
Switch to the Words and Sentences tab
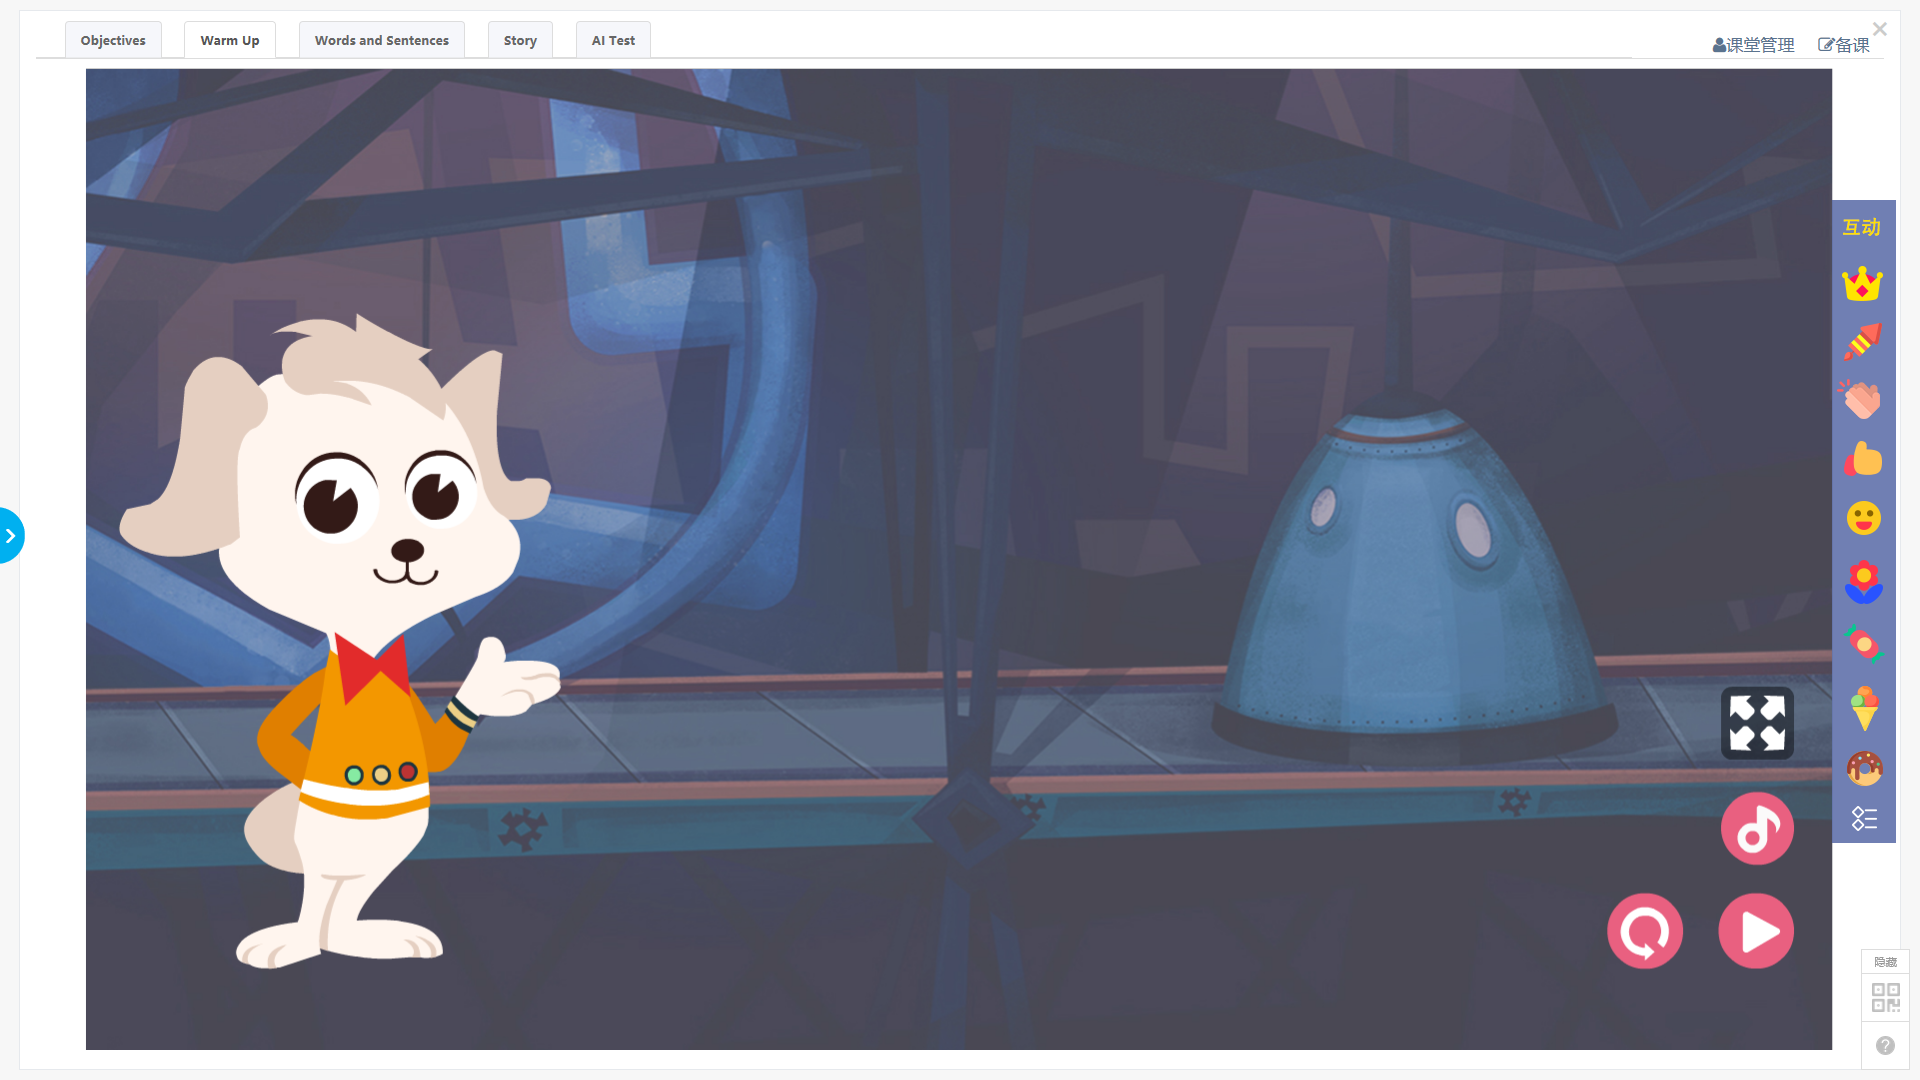click(x=381, y=40)
